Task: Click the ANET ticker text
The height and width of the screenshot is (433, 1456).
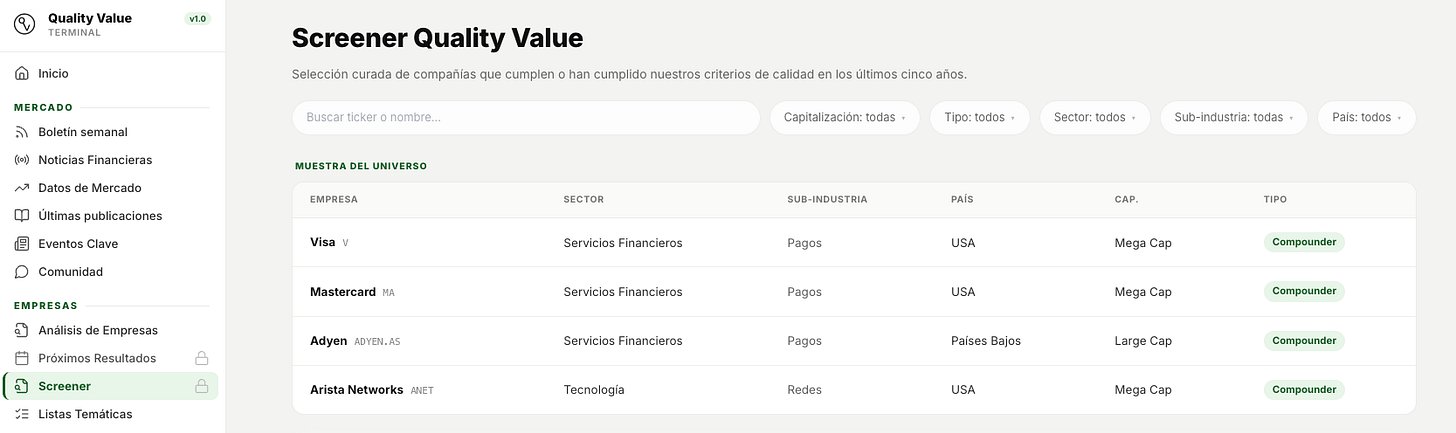Action: [422, 391]
